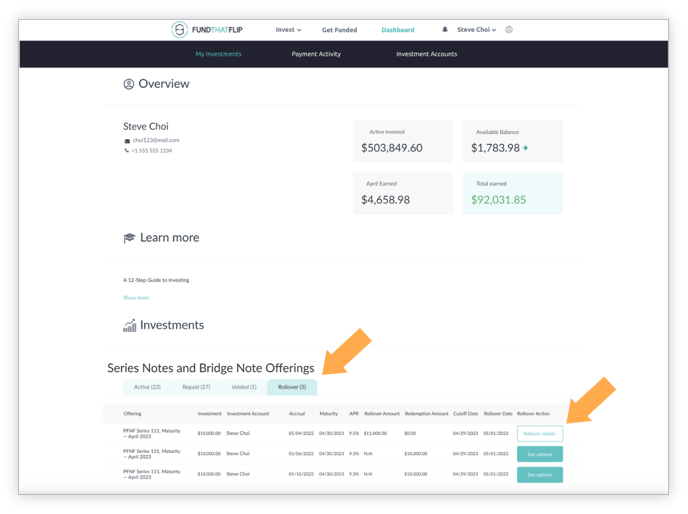
Task: Click the $11,000.00 rollover amount cell
Action: [x=376, y=433]
